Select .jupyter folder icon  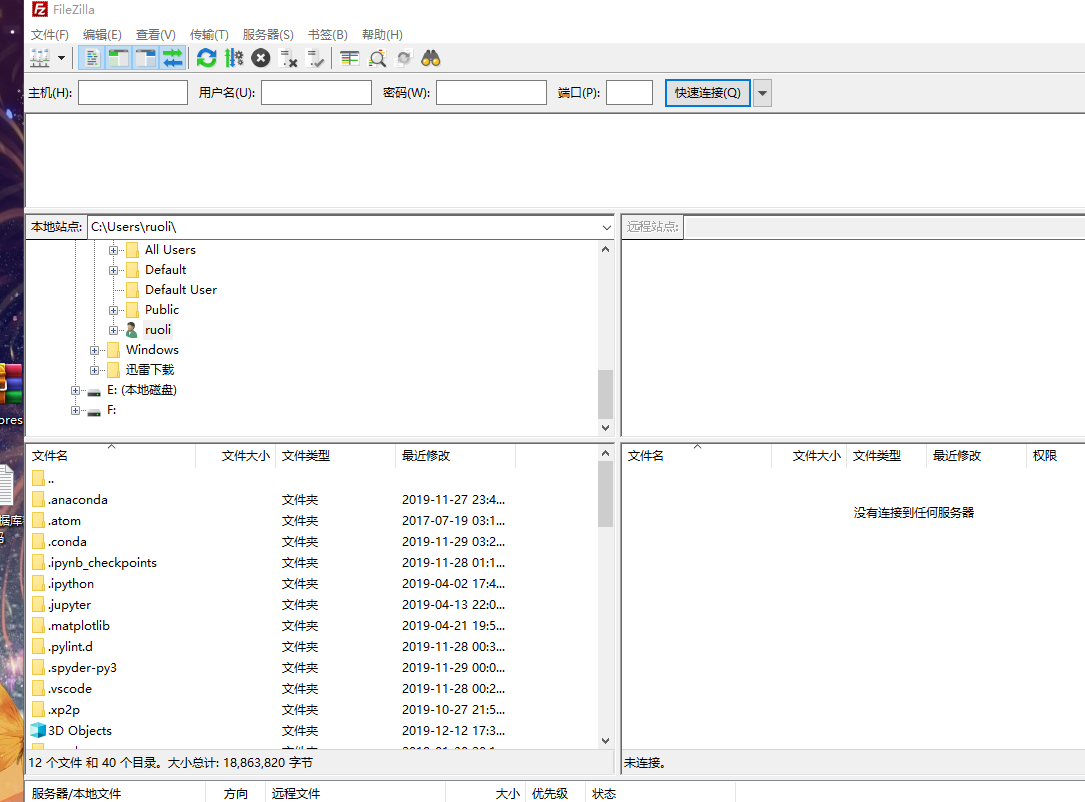[39, 605]
